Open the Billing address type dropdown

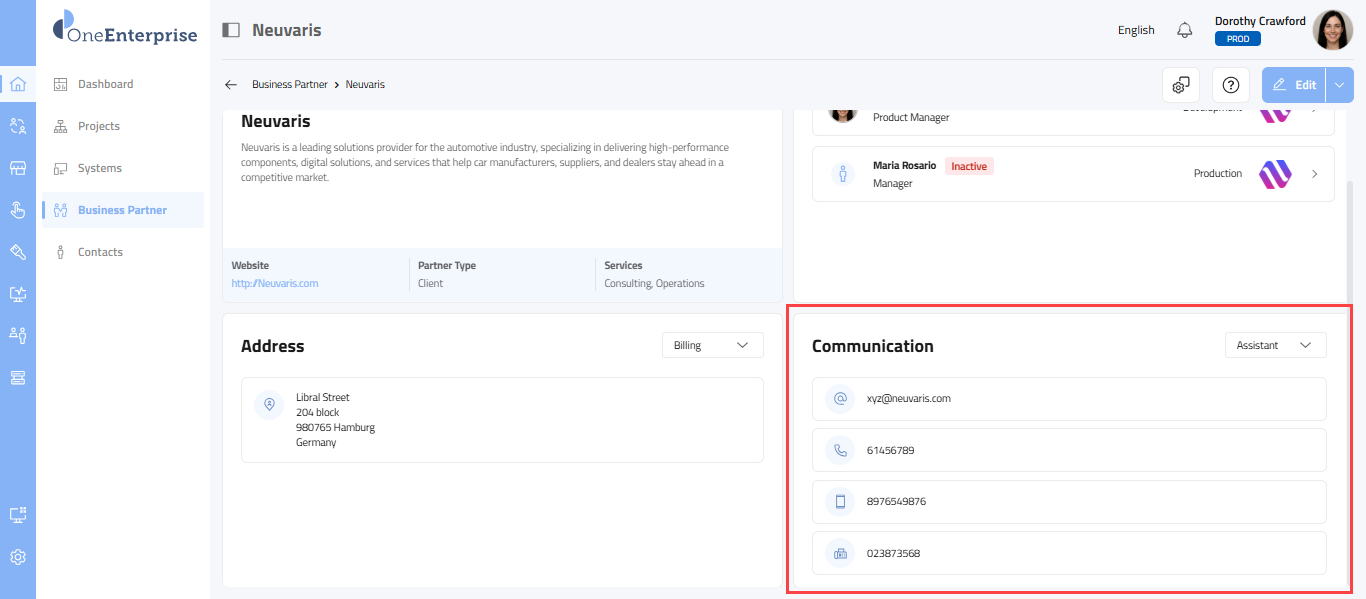coord(712,345)
